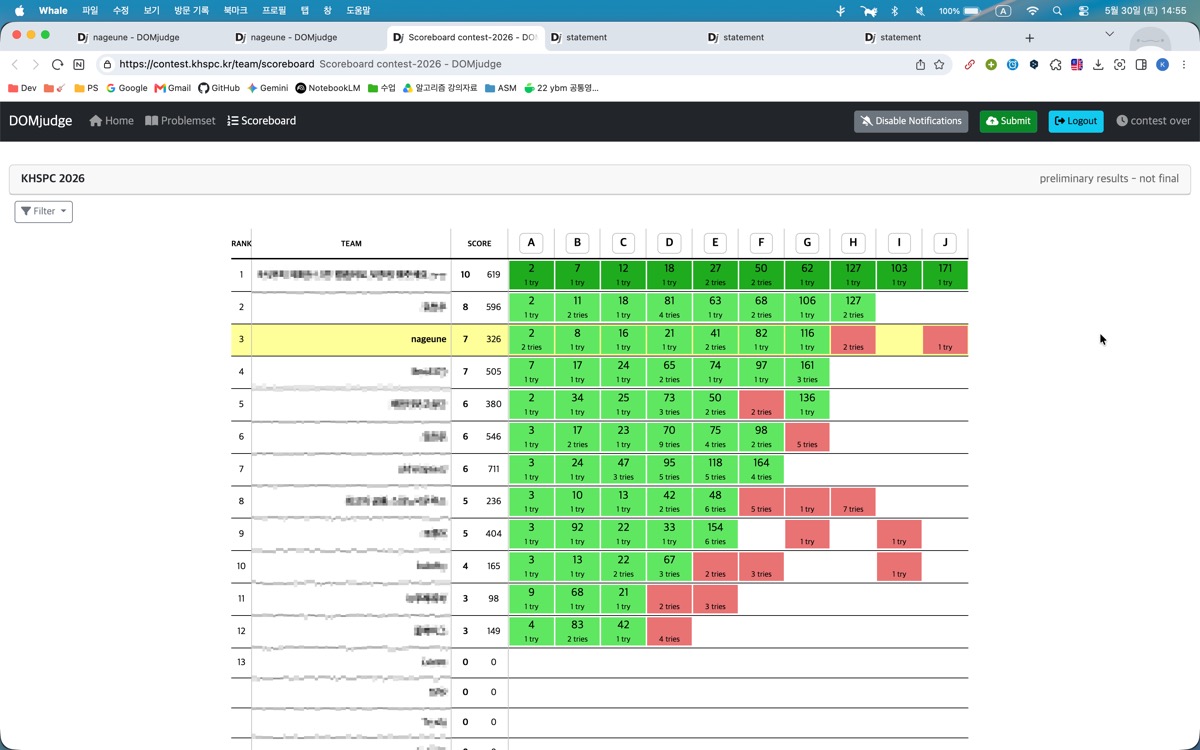Click the screen capture icon in toolbar
Viewport: 1200px width, 750px height.
1120,64
